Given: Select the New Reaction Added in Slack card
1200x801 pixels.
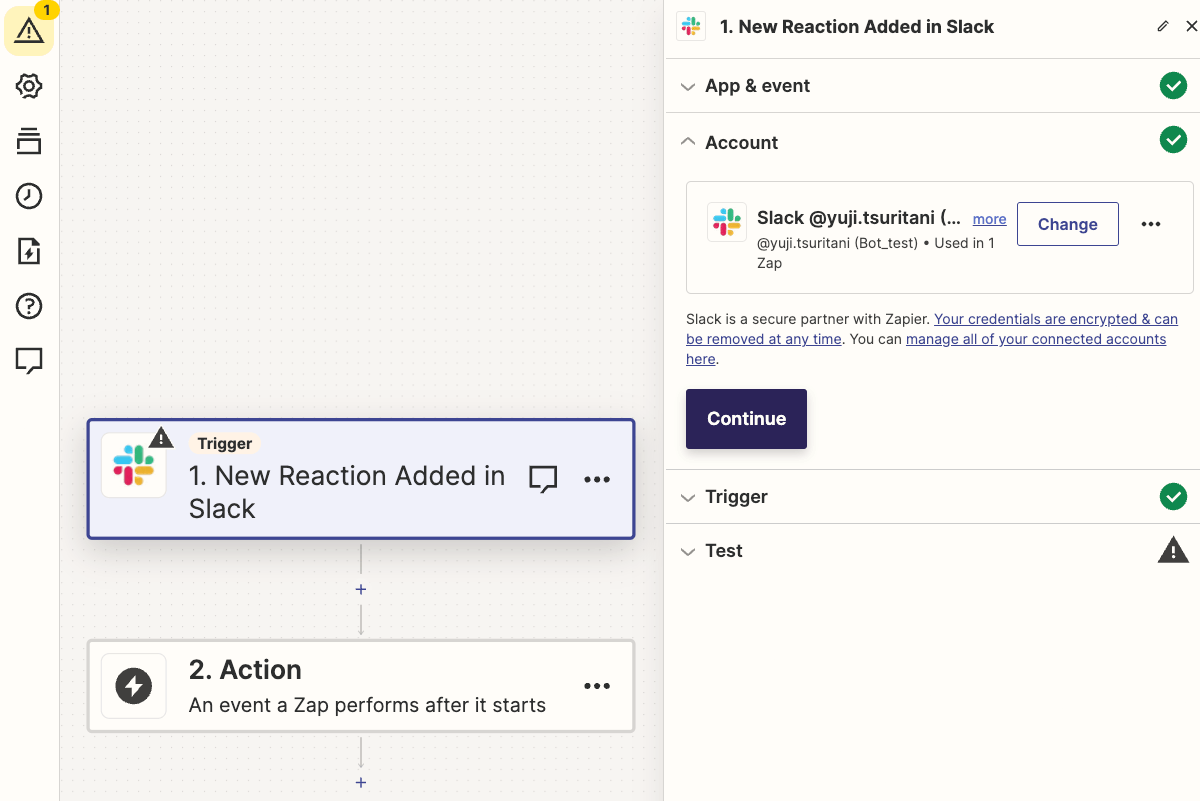Looking at the screenshot, I should pyautogui.click(x=361, y=479).
